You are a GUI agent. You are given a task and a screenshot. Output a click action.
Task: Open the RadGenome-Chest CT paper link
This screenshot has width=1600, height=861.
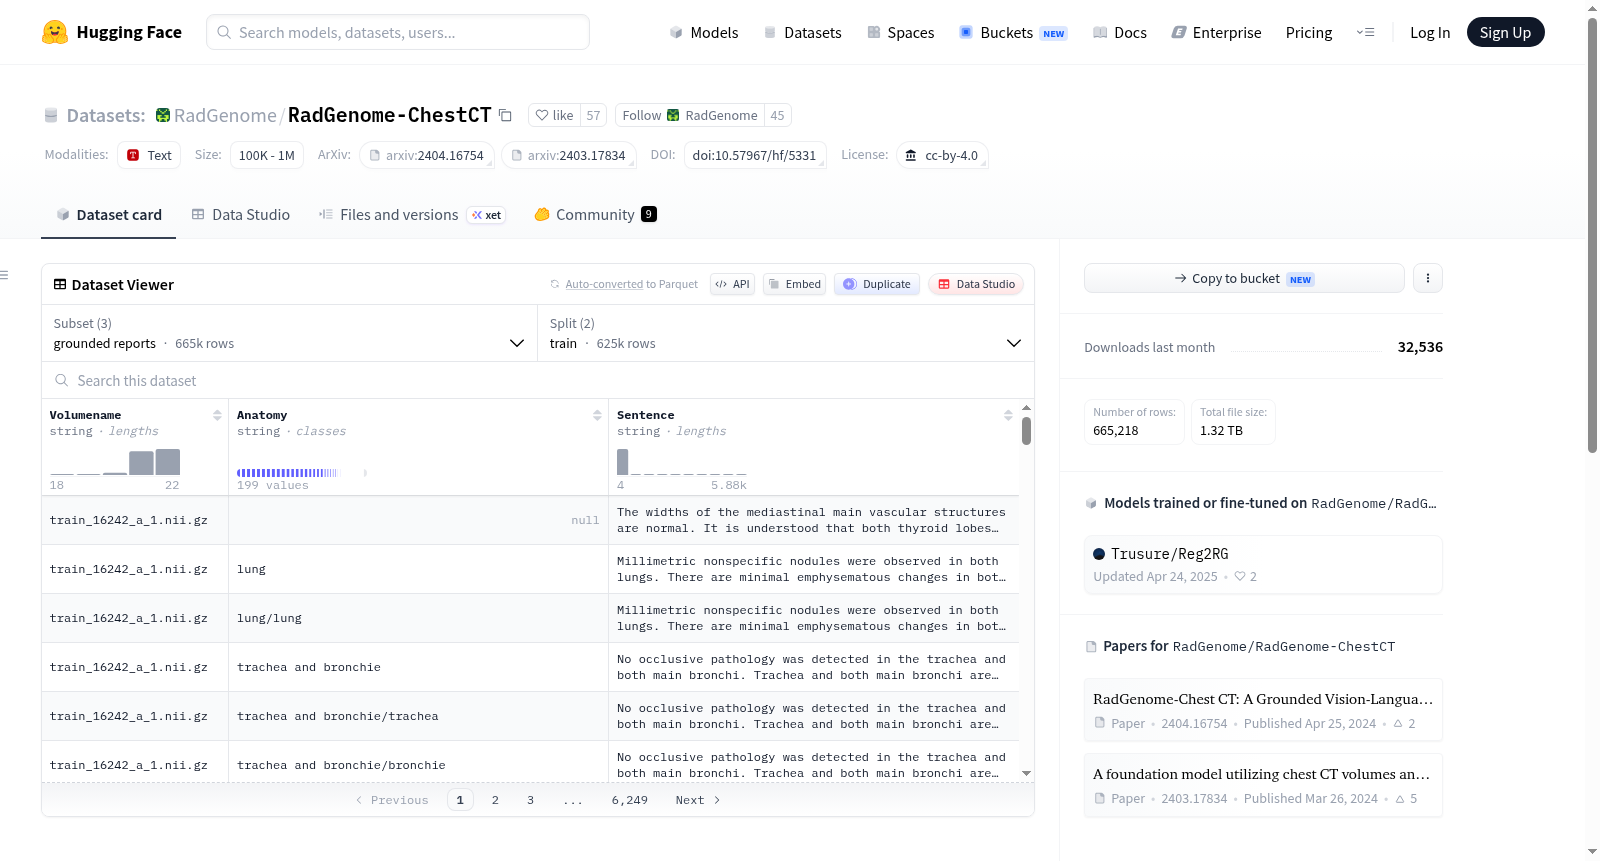[x=1263, y=710]
